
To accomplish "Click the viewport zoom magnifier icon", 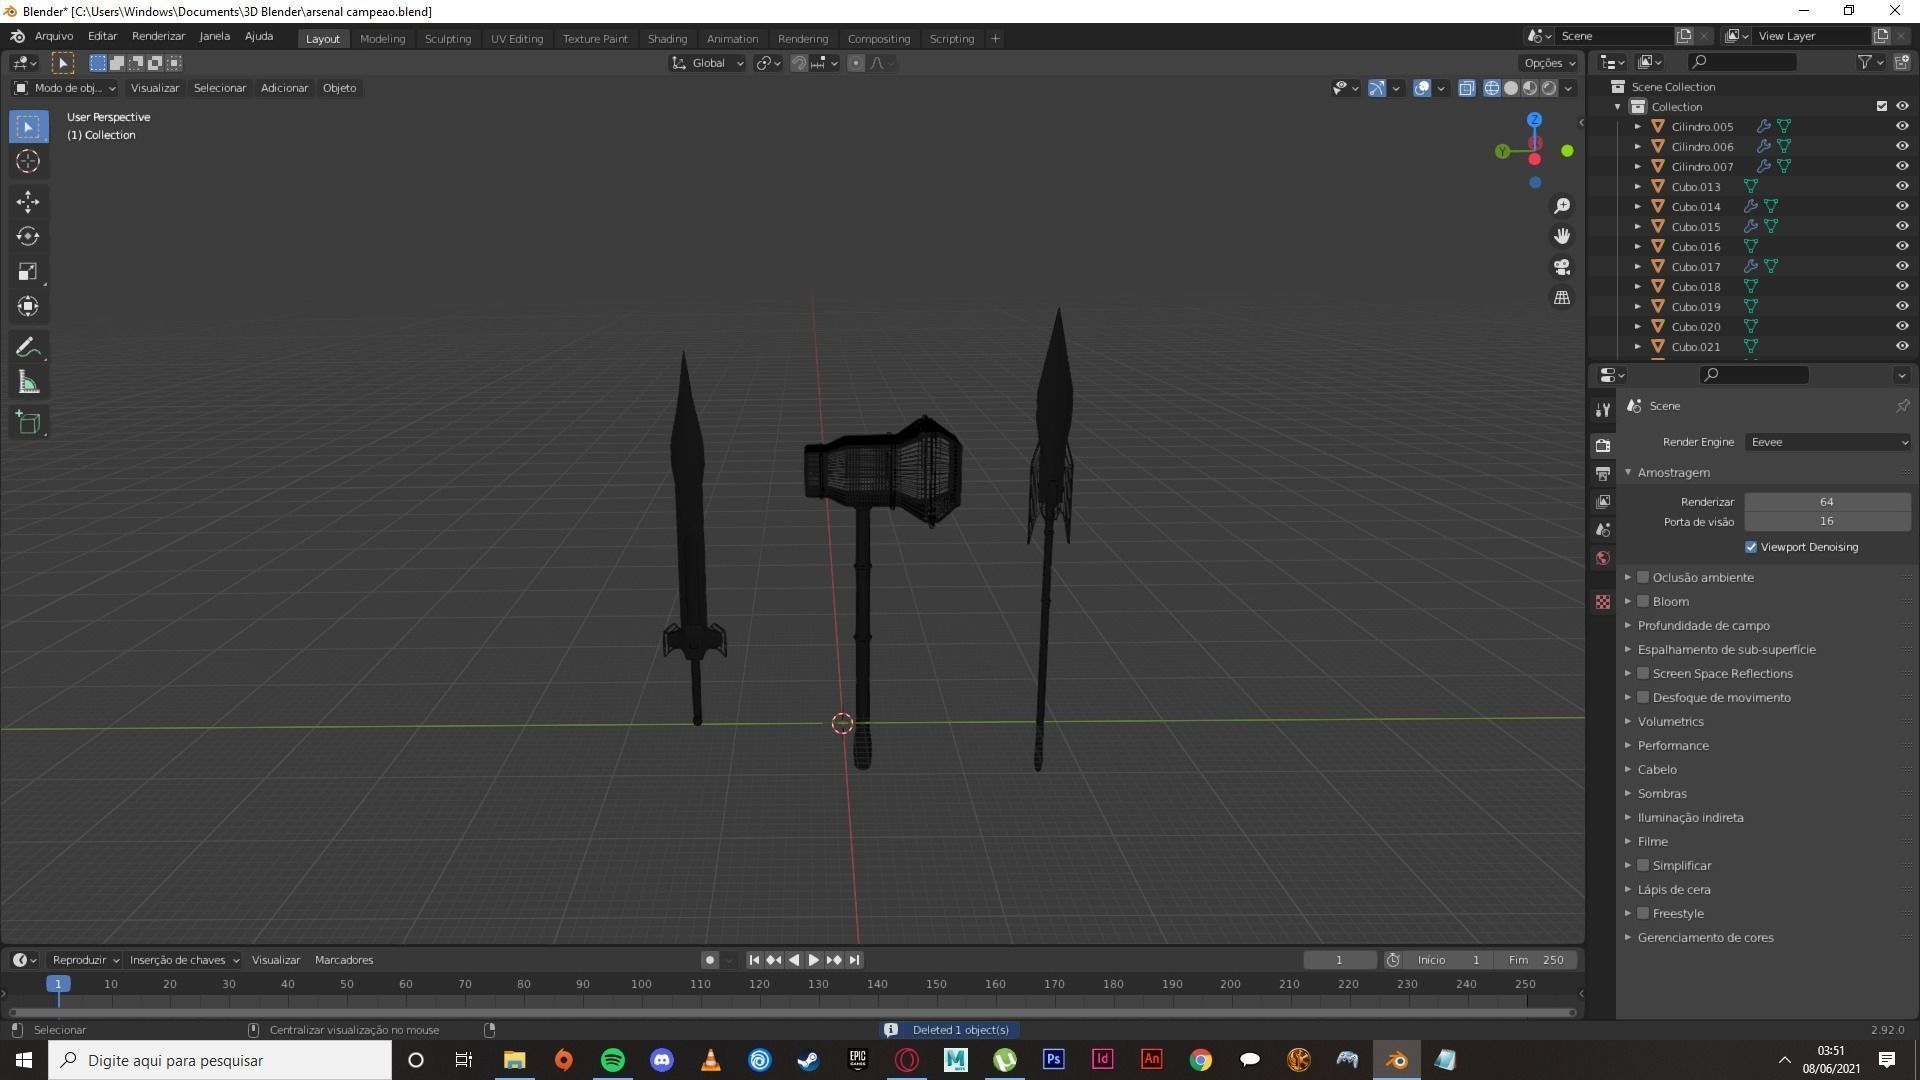I will click(x=1562, y=206).
